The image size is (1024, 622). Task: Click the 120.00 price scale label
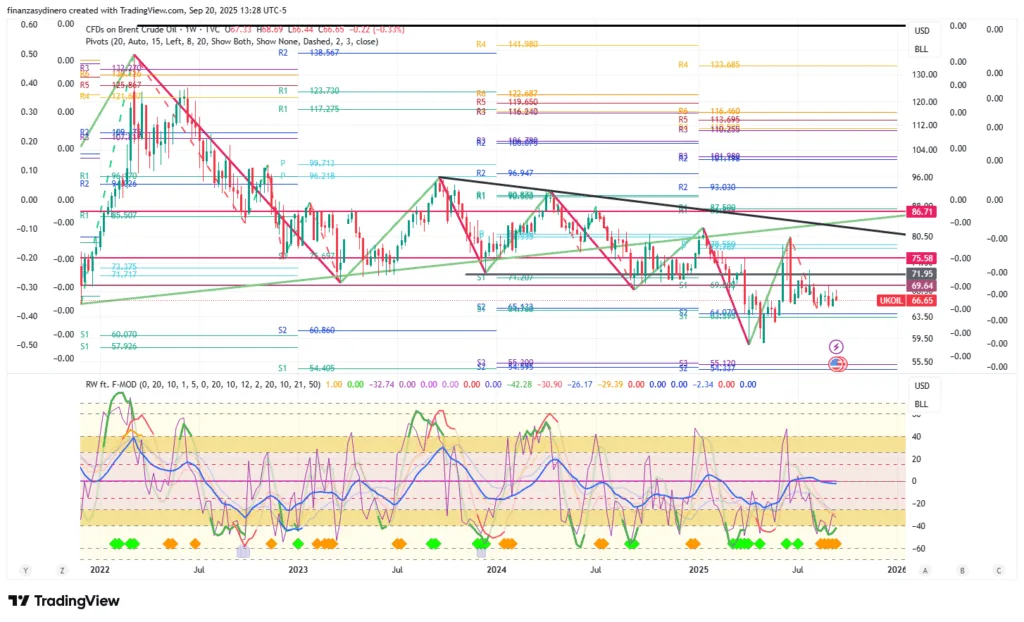click(x=924, y=102)
